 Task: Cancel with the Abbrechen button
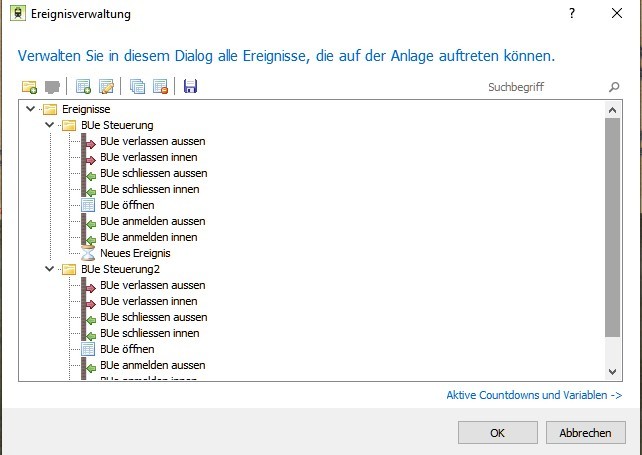click(x=585, y=433)
